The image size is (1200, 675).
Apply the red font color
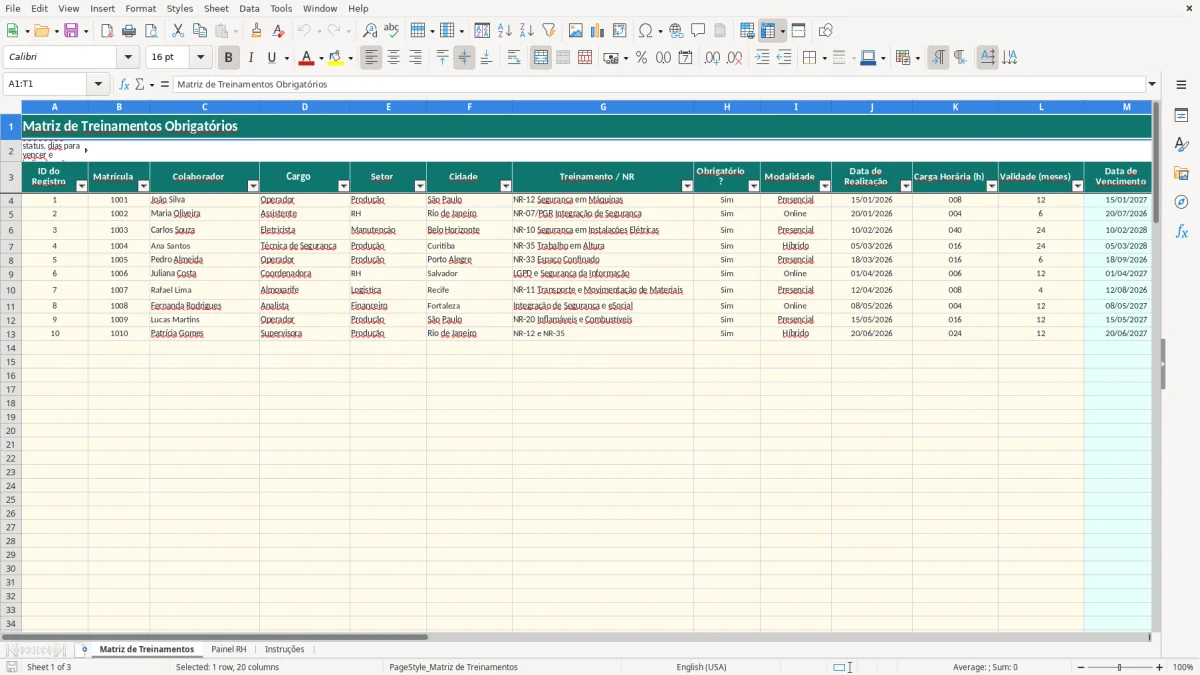coord(307,58)
